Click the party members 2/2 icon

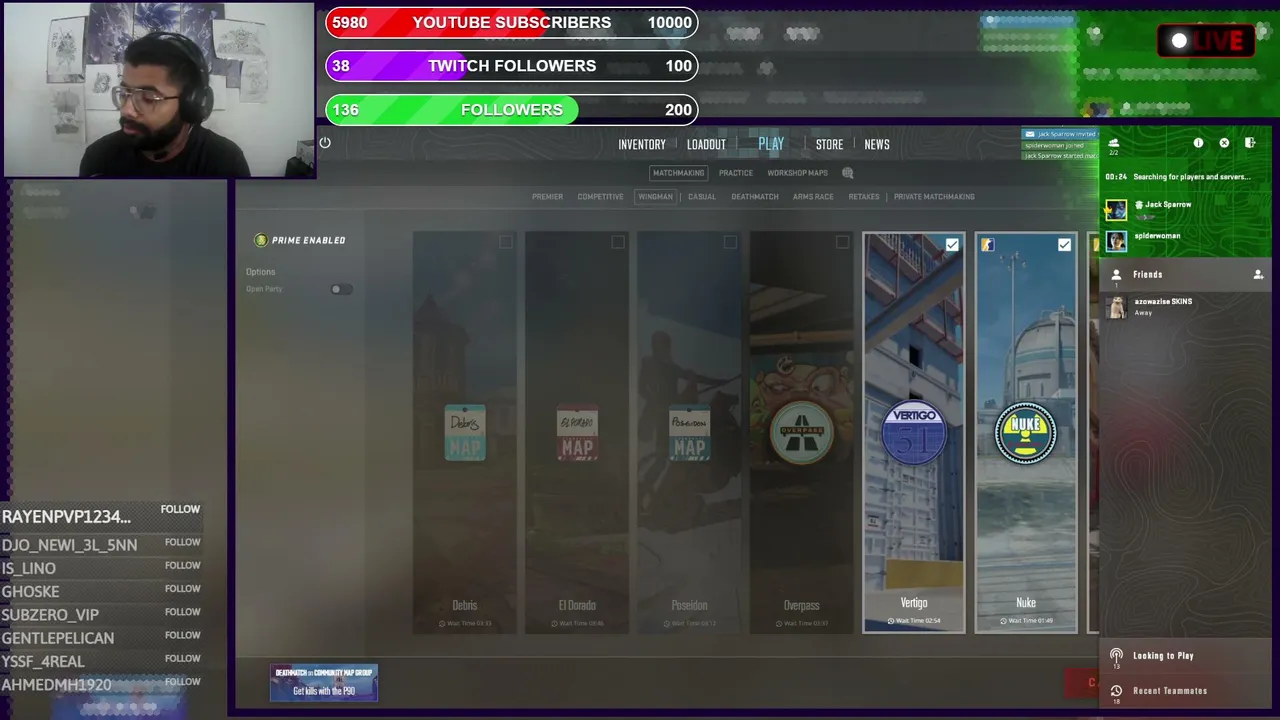tap(1114, 144)
